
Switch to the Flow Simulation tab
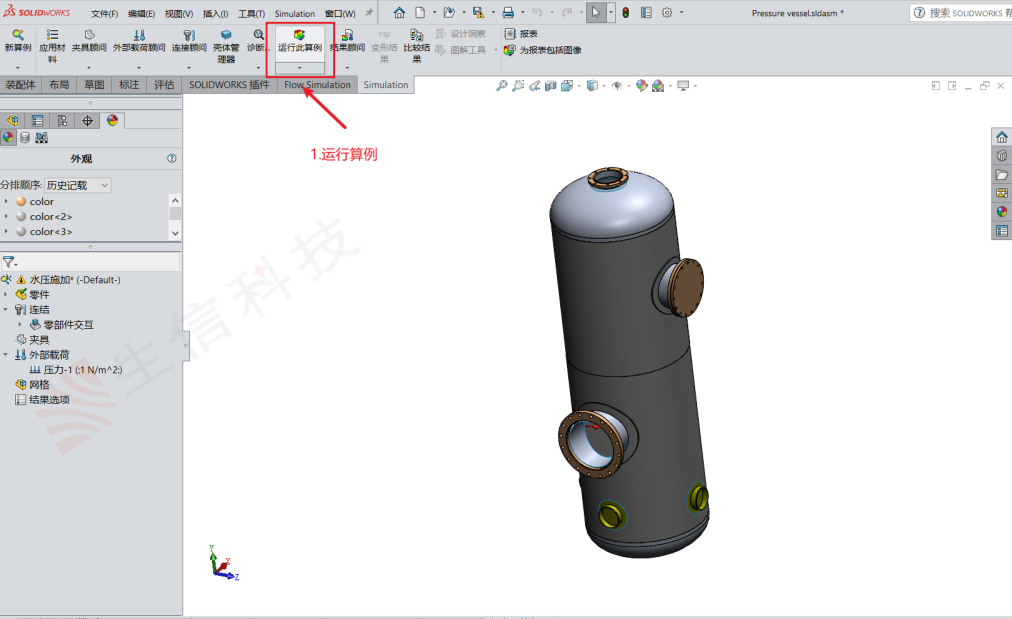pos(317,85)
